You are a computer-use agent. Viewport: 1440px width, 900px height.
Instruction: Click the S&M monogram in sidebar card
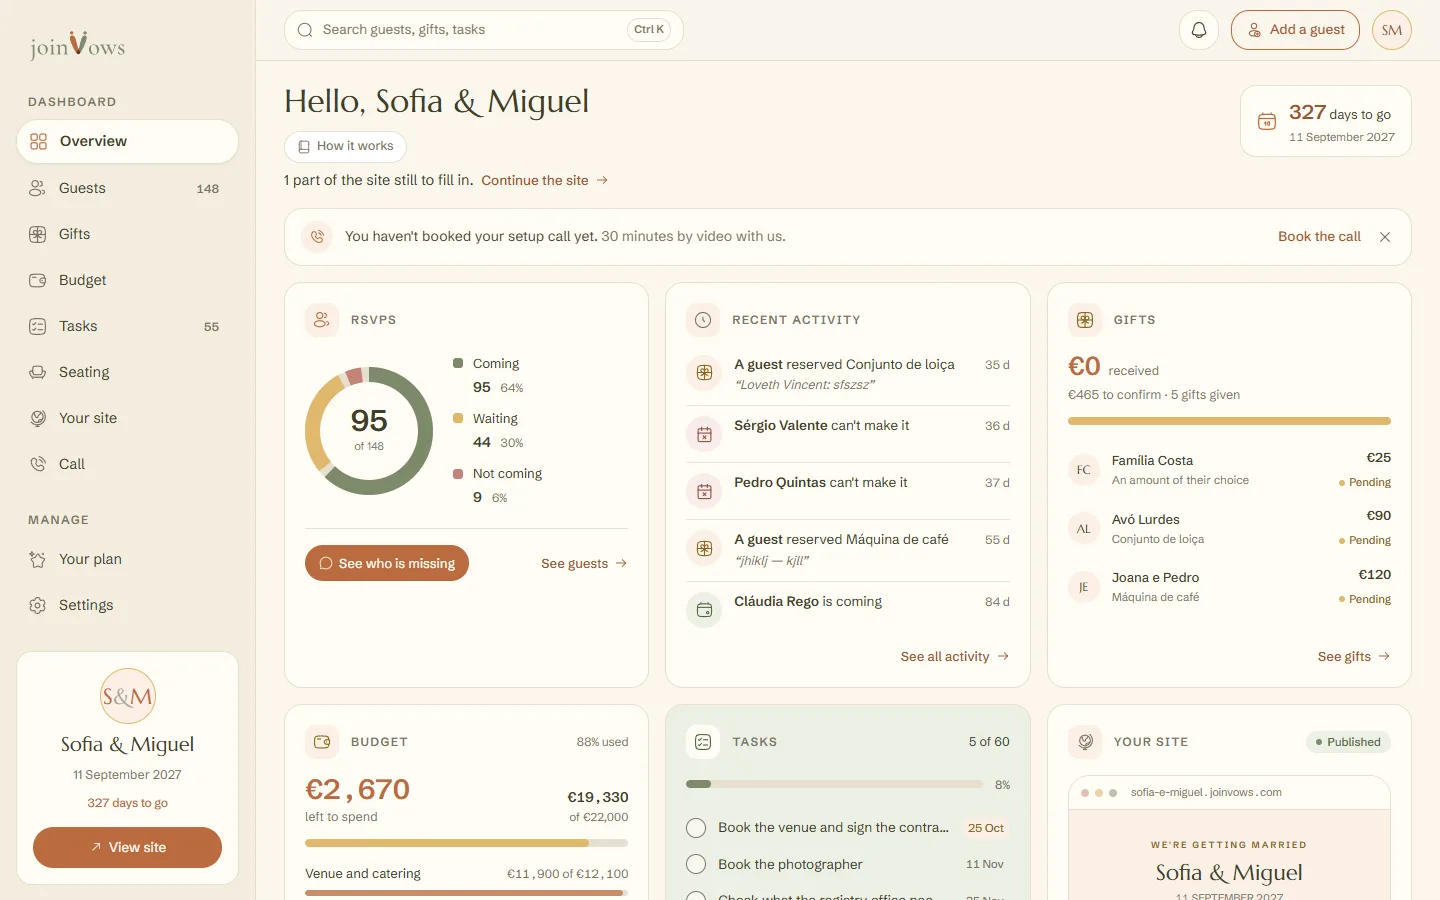pyautogui.click(x=128, y=696)
